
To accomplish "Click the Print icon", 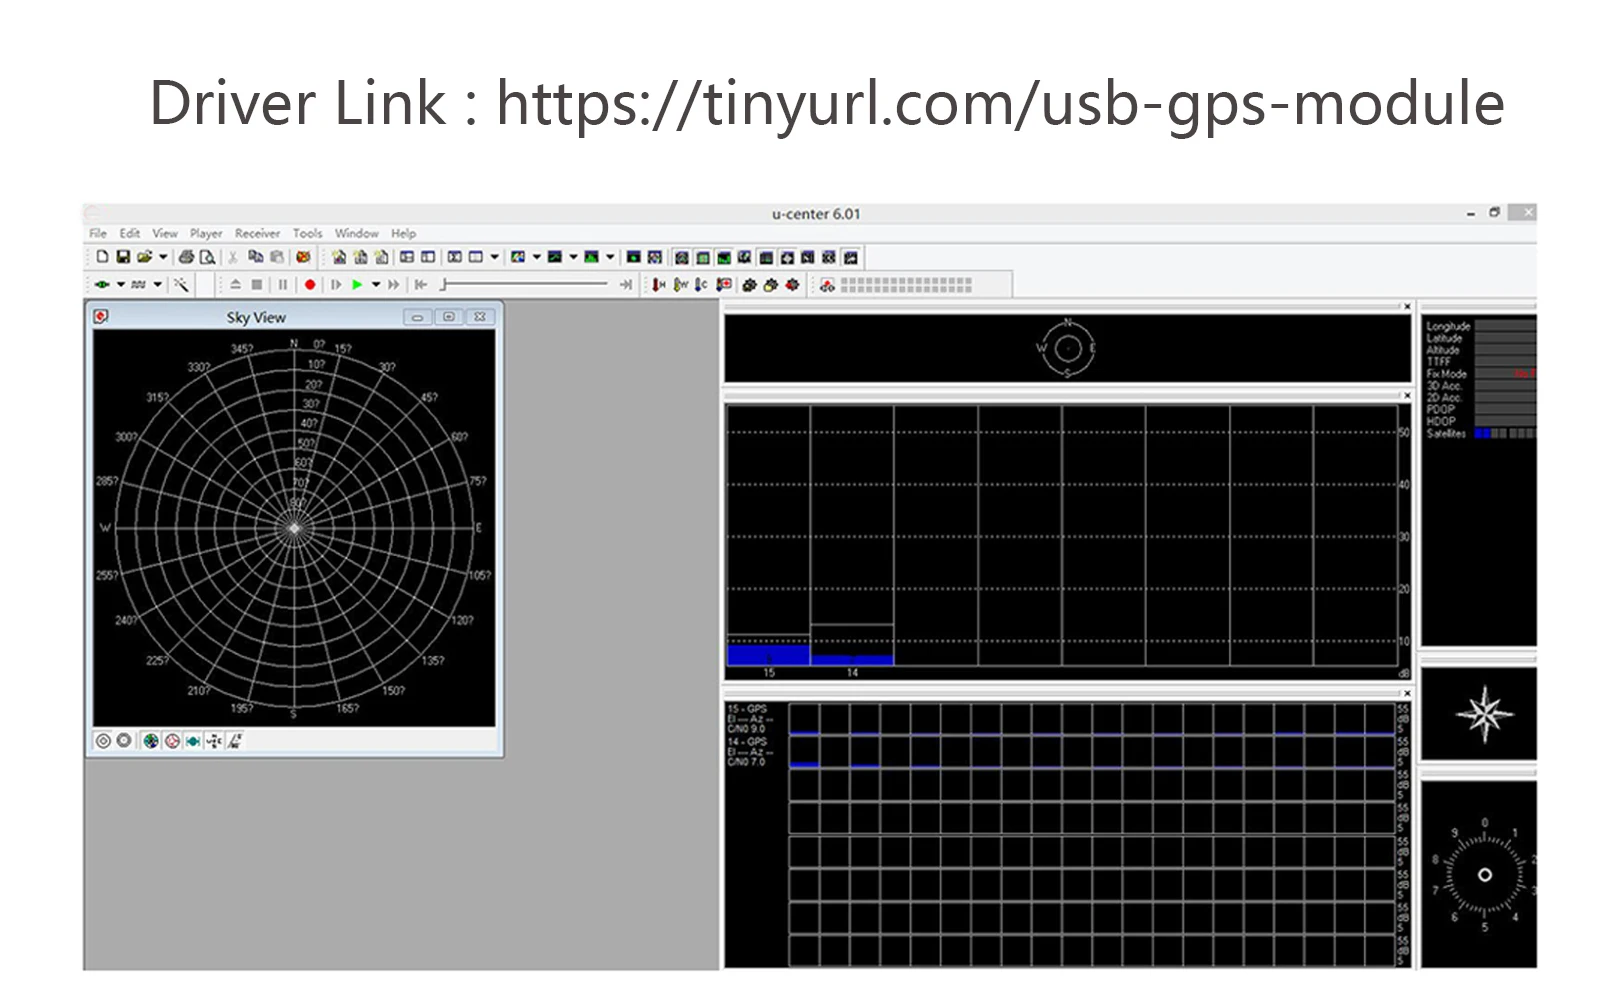I will click(186, 257).
